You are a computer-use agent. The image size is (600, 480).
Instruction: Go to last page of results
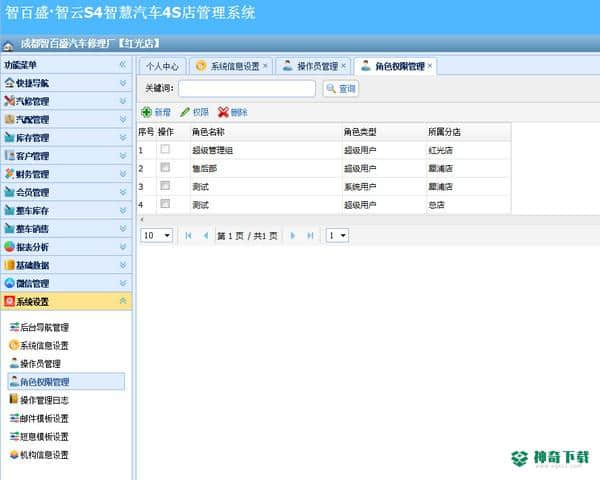(310, 235)
